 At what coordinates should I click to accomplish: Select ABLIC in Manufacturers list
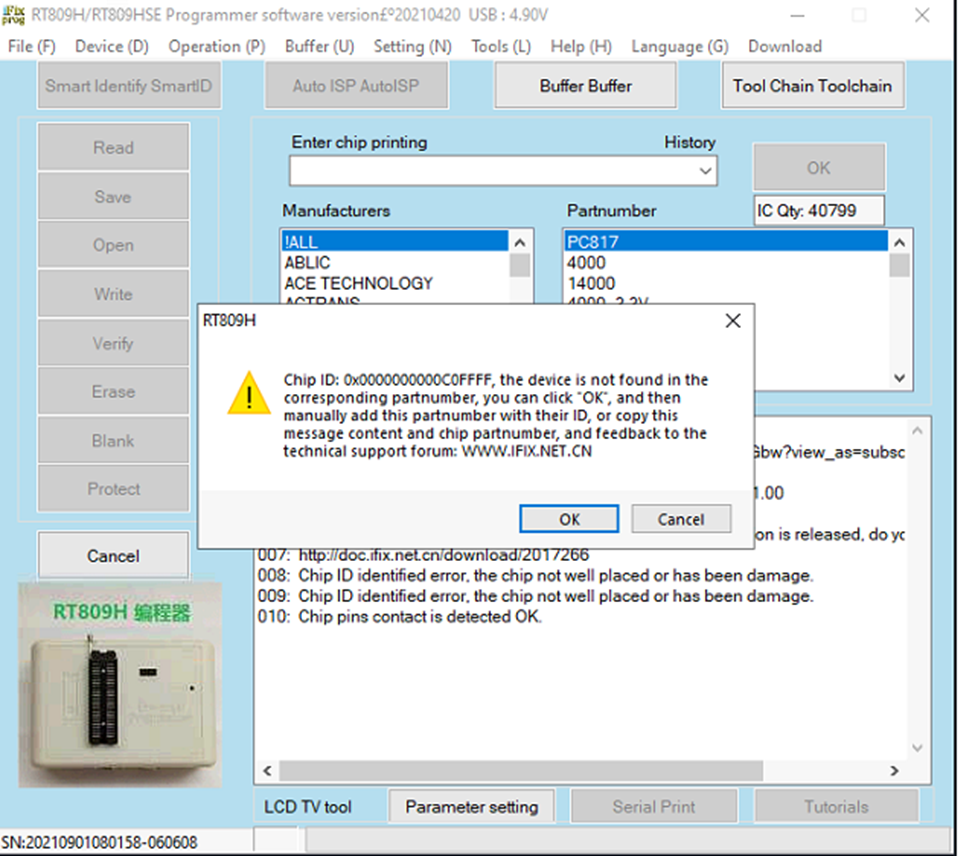tap(307, 262)
